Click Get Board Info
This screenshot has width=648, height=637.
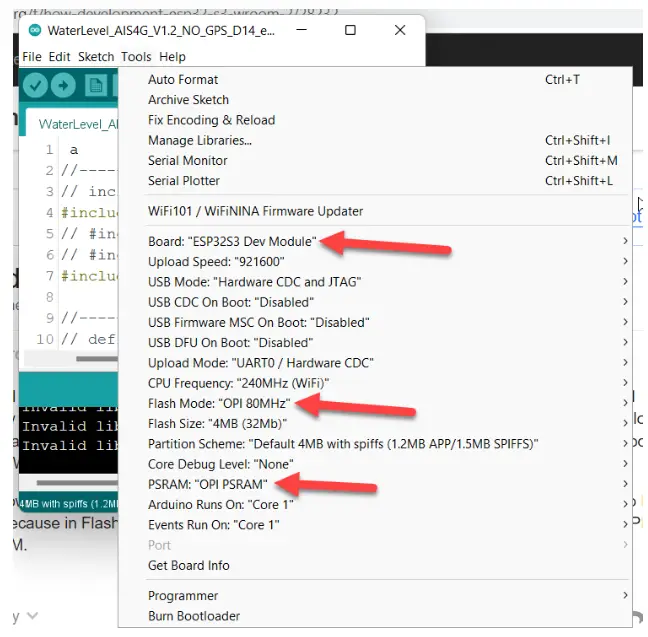click(375, 565)
